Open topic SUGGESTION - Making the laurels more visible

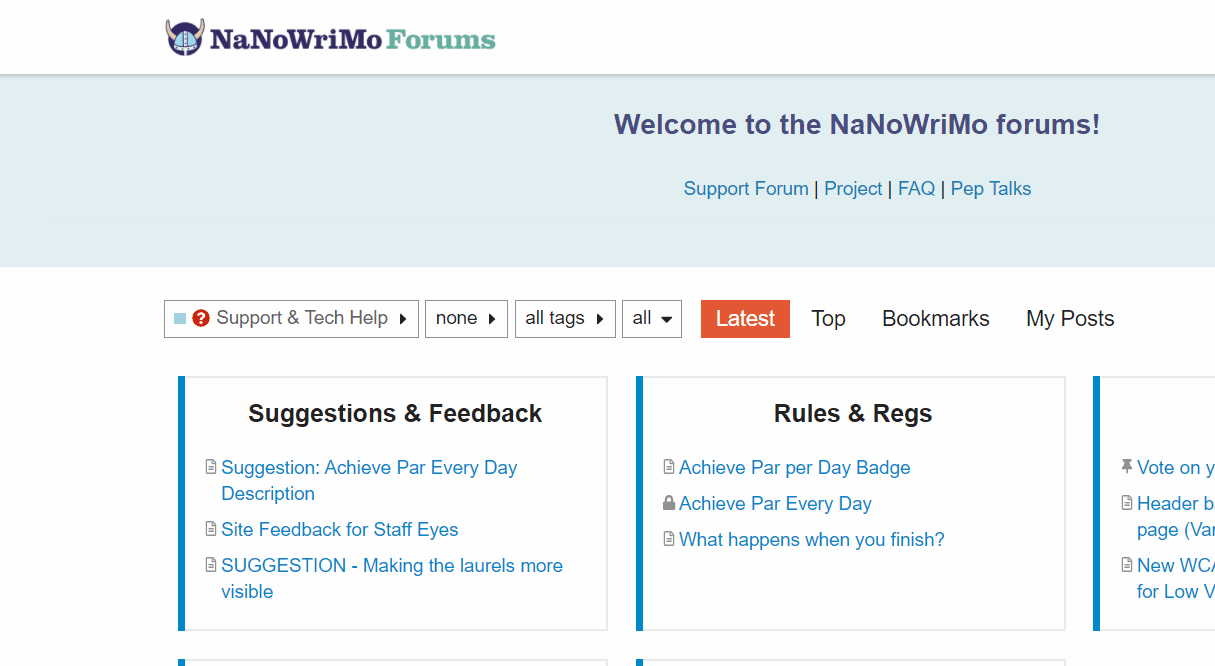click(x=392, y=578)
